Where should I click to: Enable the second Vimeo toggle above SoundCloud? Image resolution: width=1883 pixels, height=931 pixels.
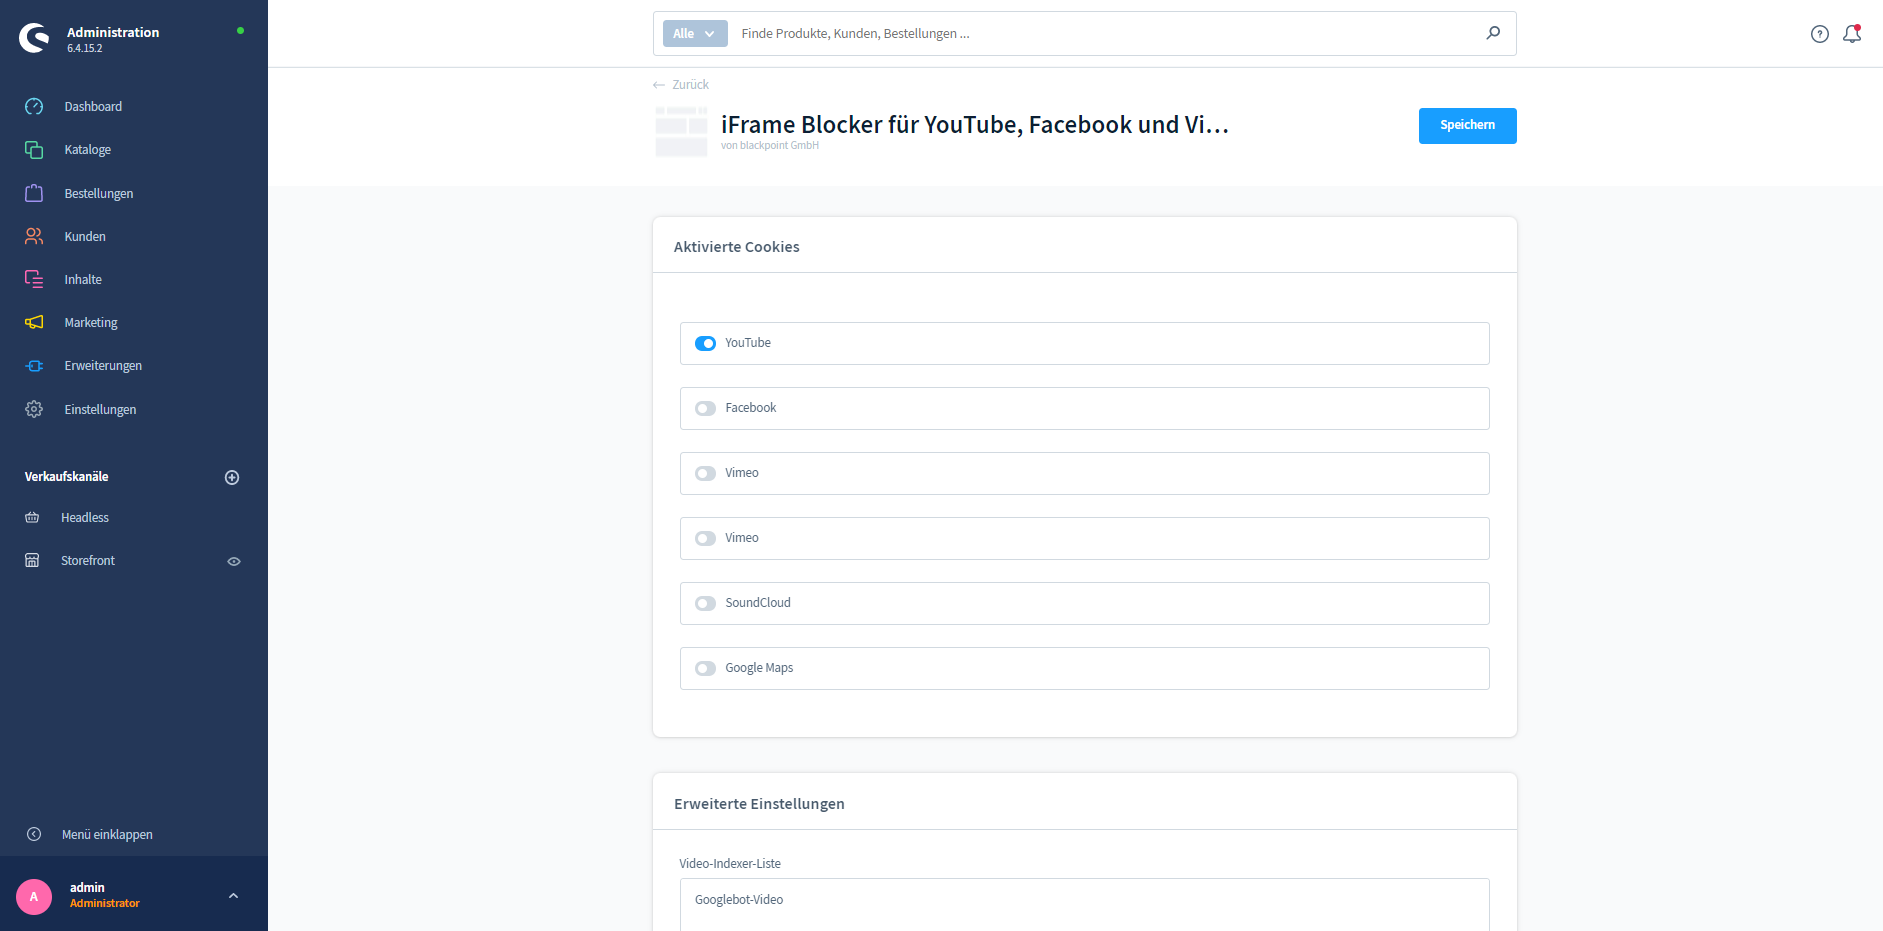pyautogui.click(x=705, y=538)
